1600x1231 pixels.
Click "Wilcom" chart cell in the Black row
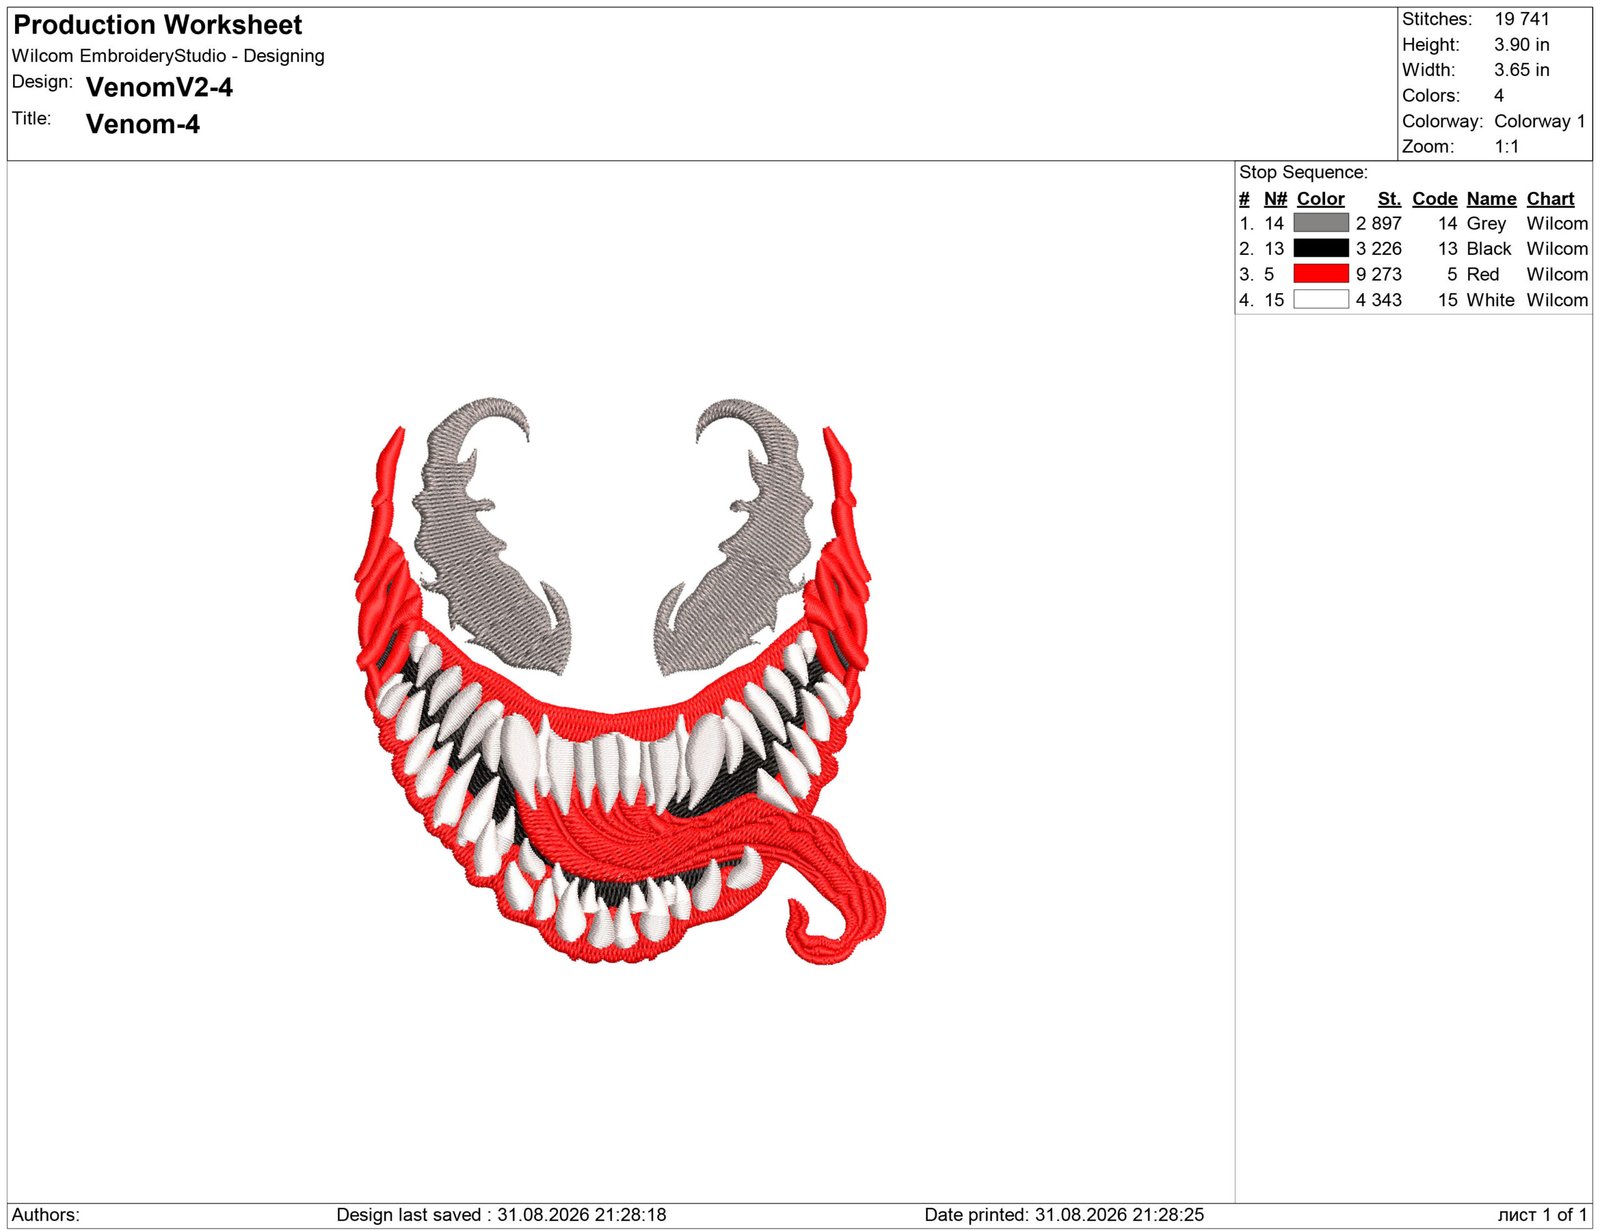coord(1557,249)
